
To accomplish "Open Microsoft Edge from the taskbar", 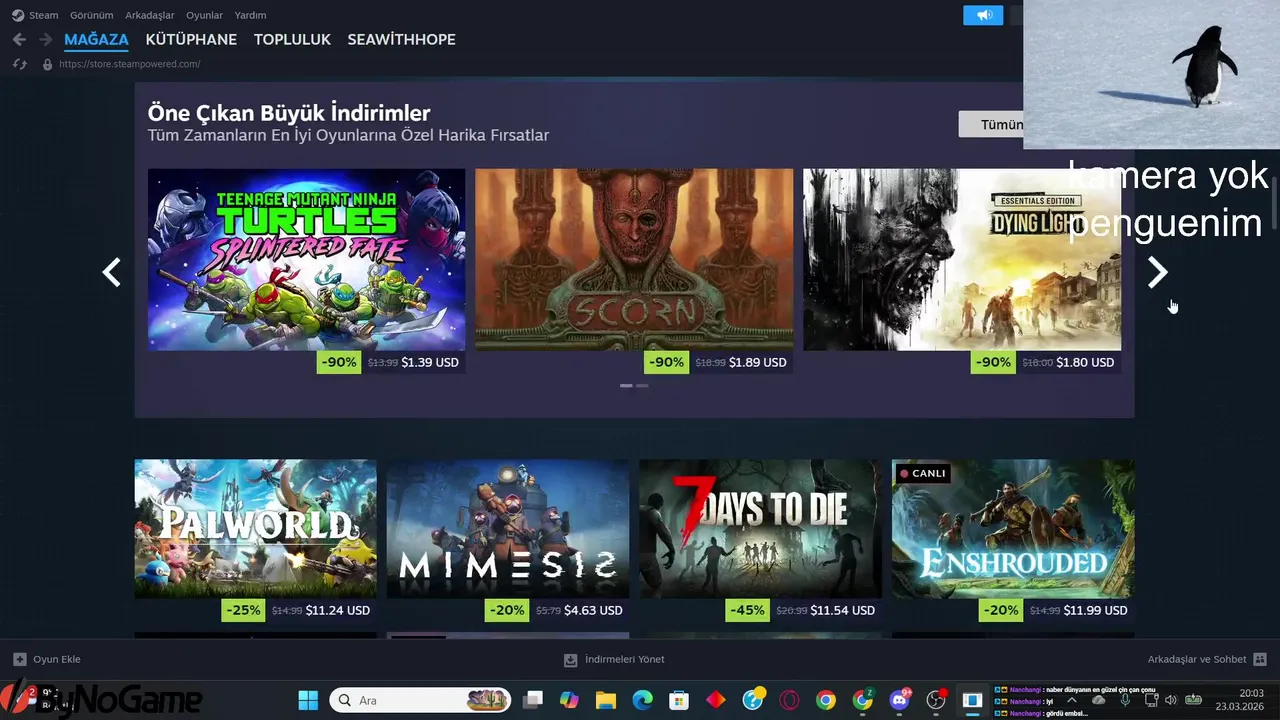I will [x=642, y=700].
